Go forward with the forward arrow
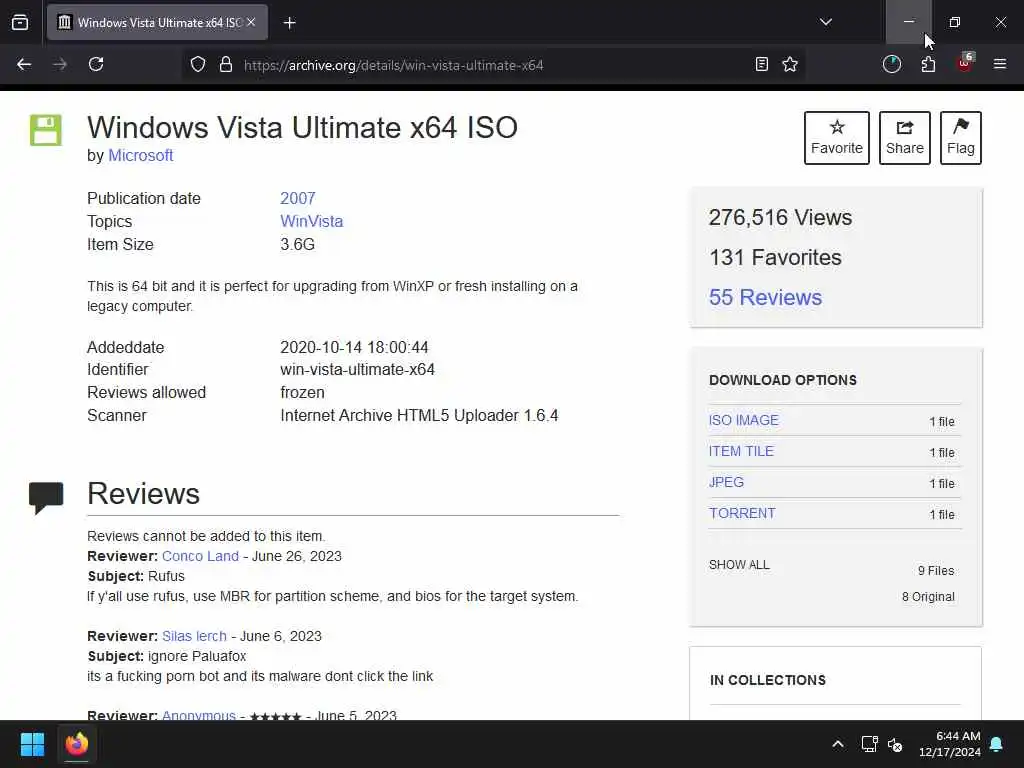1024x768 pixels. (60, 64)
